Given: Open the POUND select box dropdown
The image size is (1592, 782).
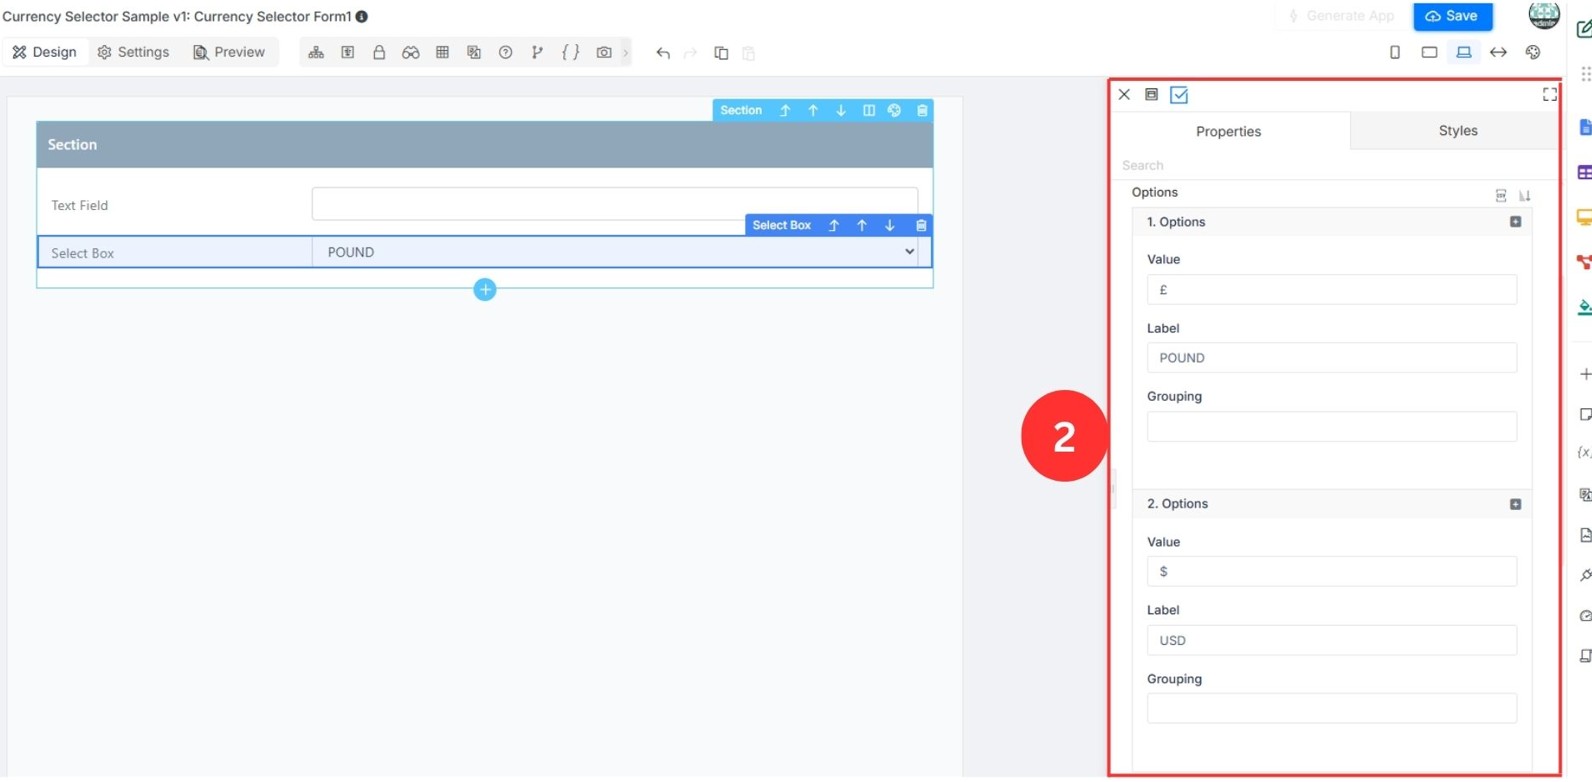Looking at the screenshot, I should tap(622, 252).
